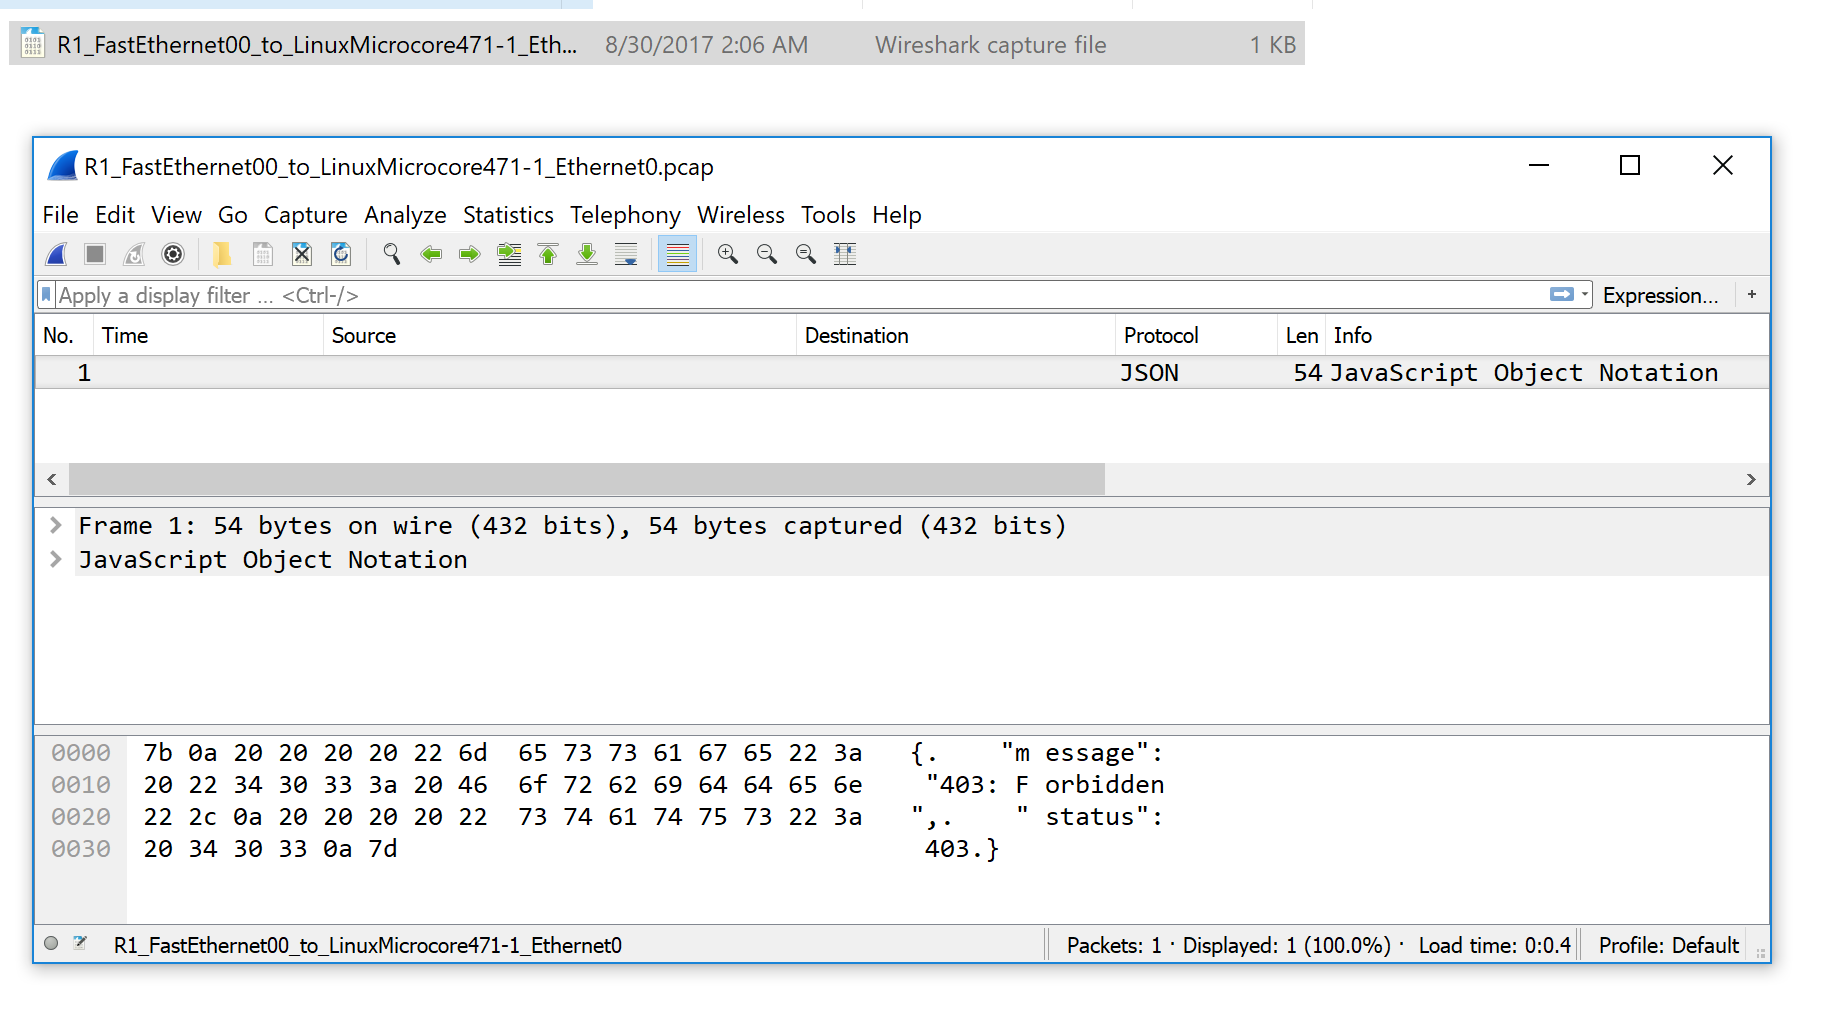
Task: Click hex offset 0030 row
Action: pos(81,849)
